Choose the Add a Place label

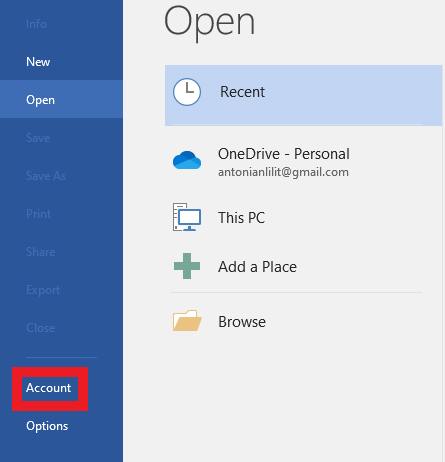point(257,267)
